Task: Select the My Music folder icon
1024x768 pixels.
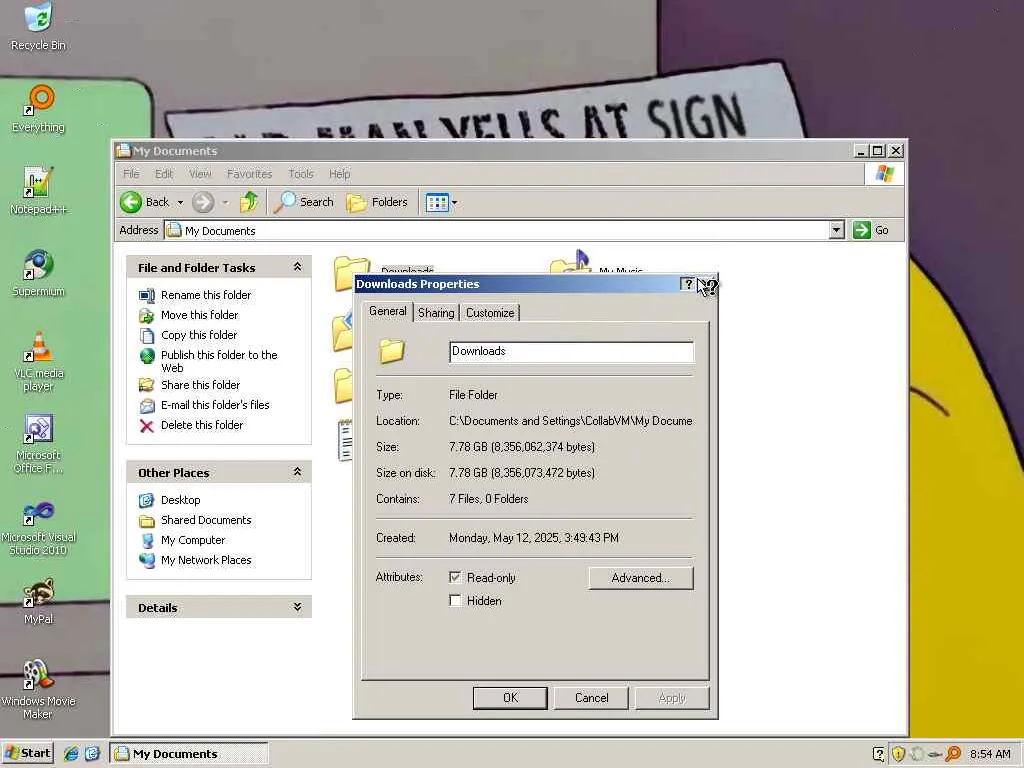Action: coord(570,261)
